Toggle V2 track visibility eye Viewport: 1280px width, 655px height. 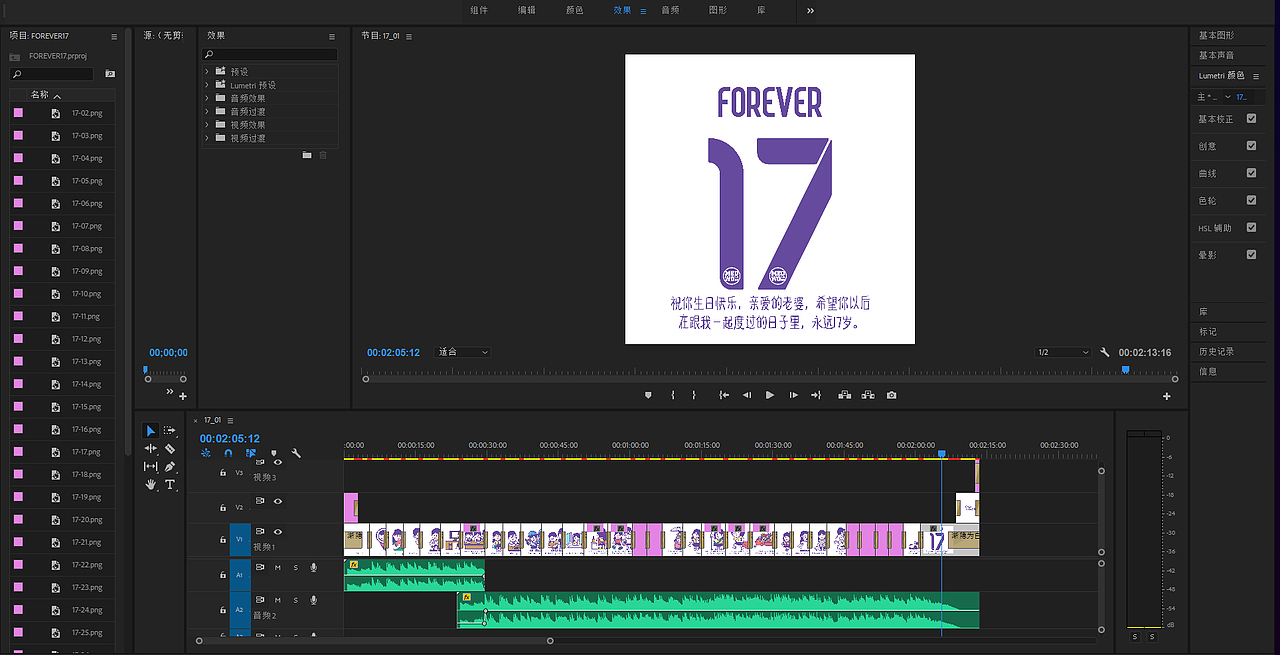(x=278, y=501)
